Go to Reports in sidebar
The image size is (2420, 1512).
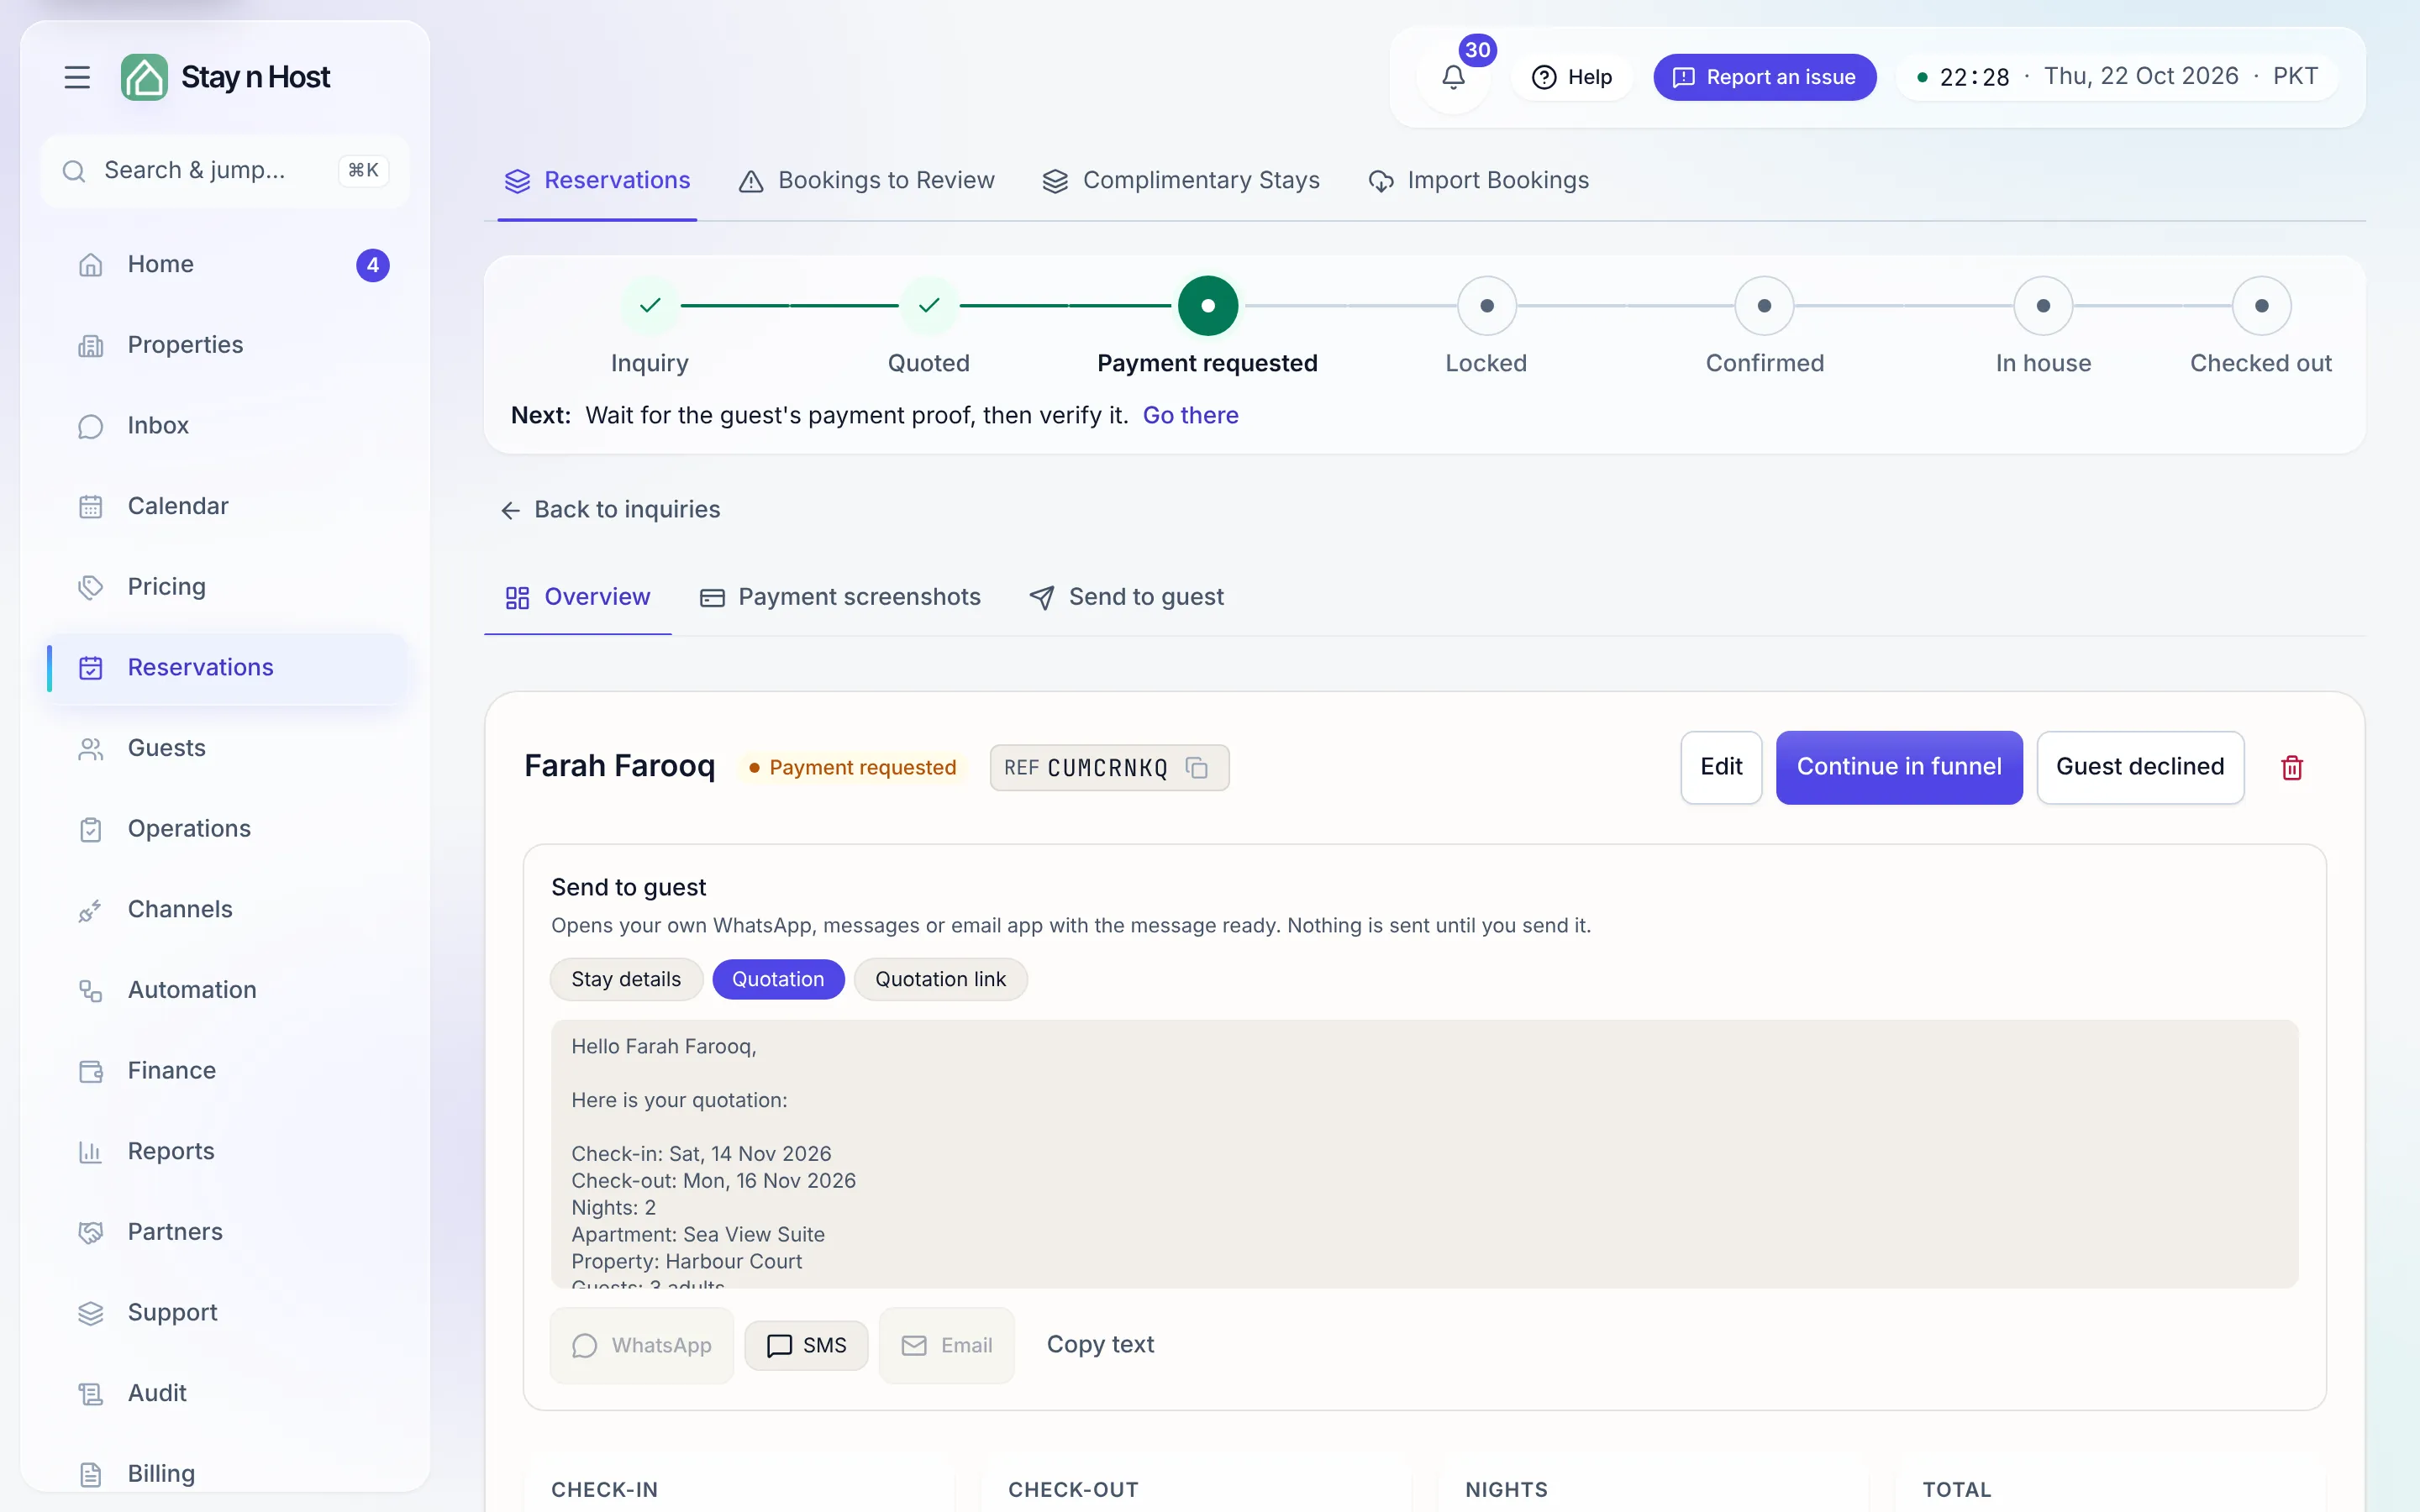(x=225, y=1151)
